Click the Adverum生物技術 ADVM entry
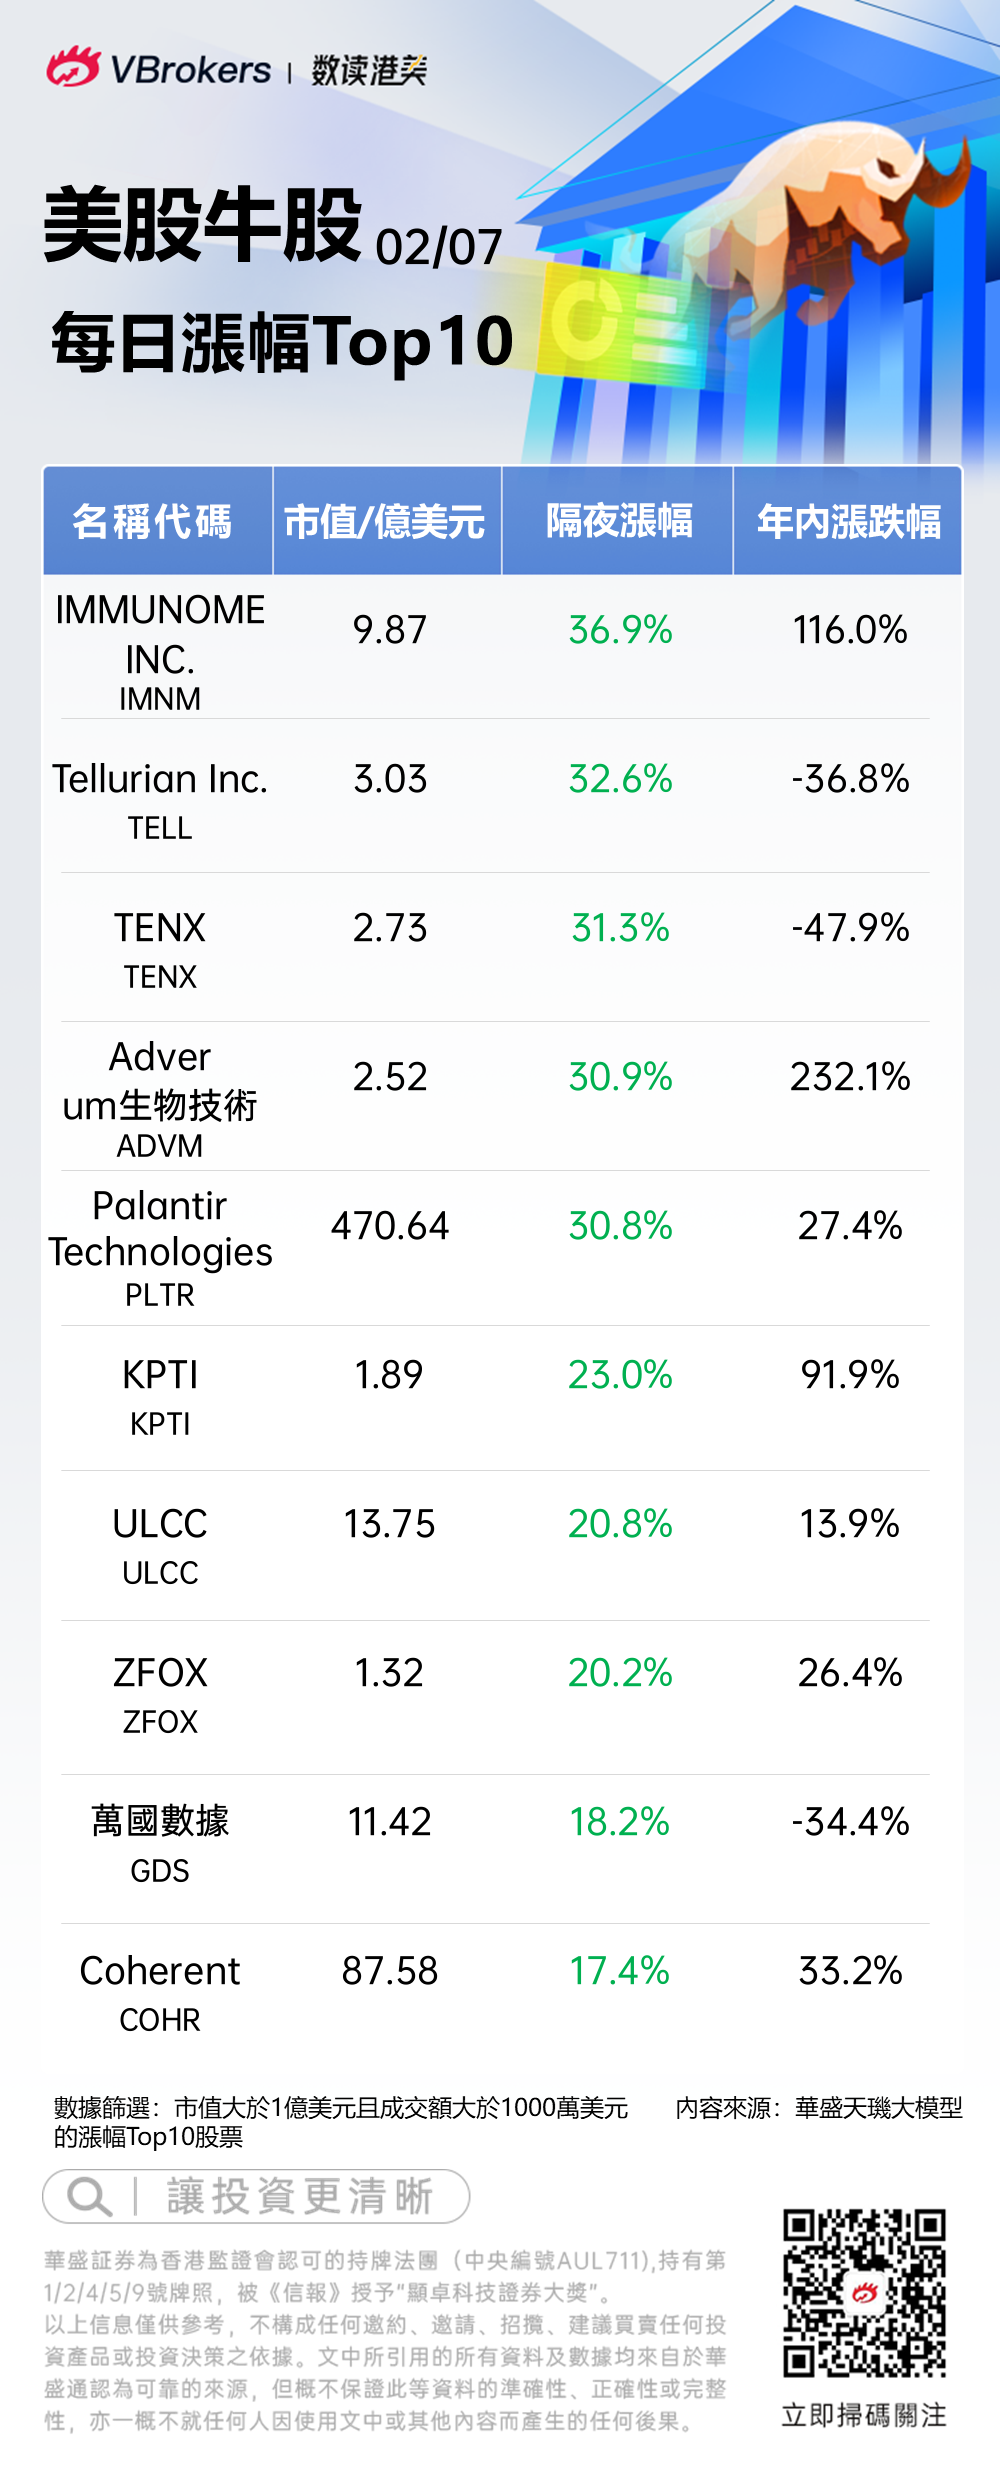 (x=160, y=1097)
